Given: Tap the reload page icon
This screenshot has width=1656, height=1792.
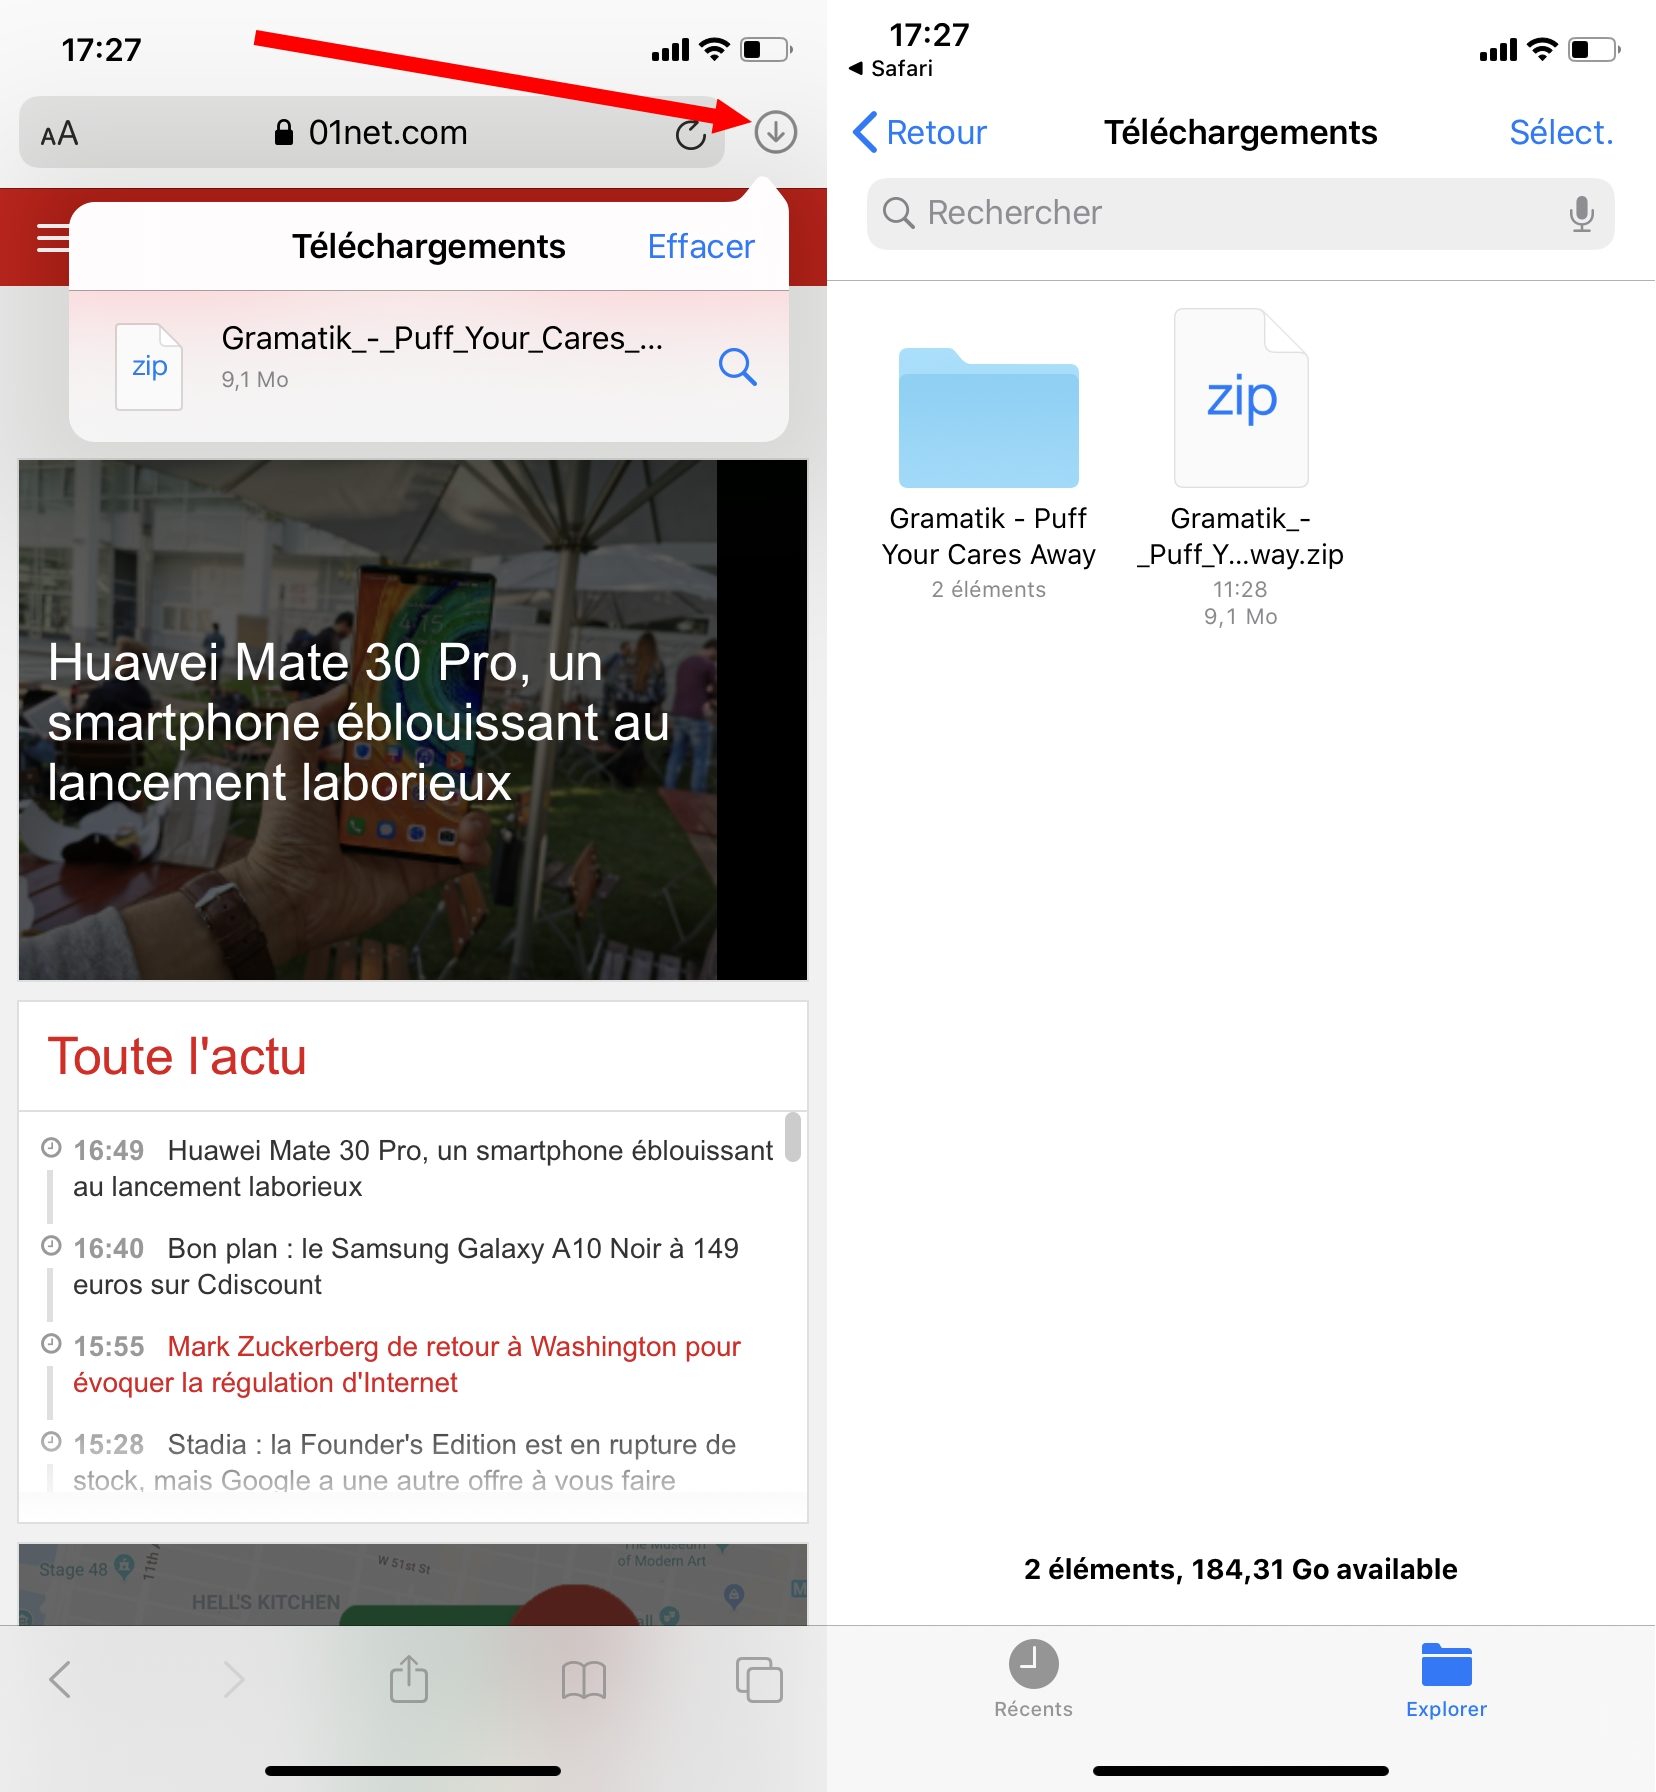Looking at the screenshot, I should point(690,133).
